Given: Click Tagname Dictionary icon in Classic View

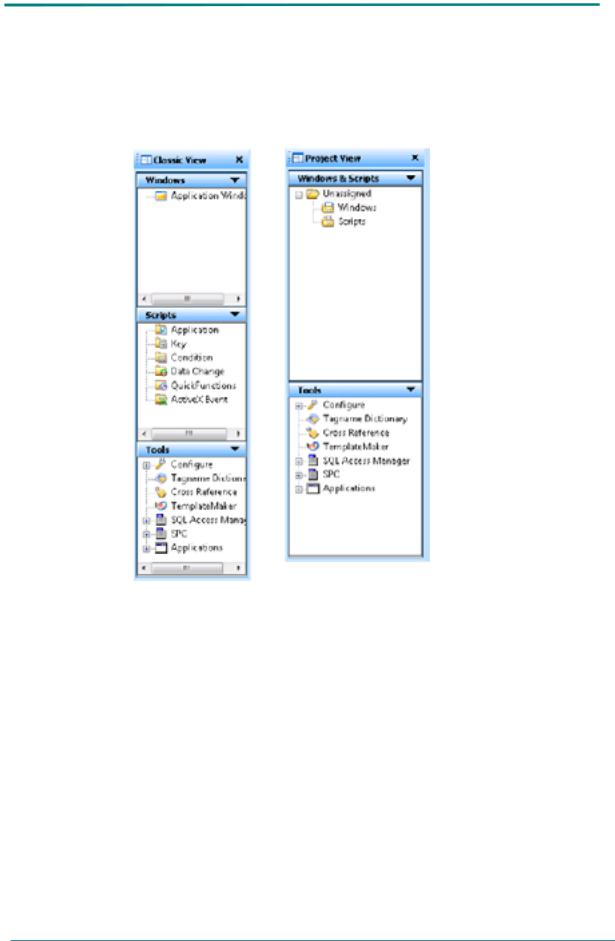Looking at the screenshot, I should tap(160, 478).
